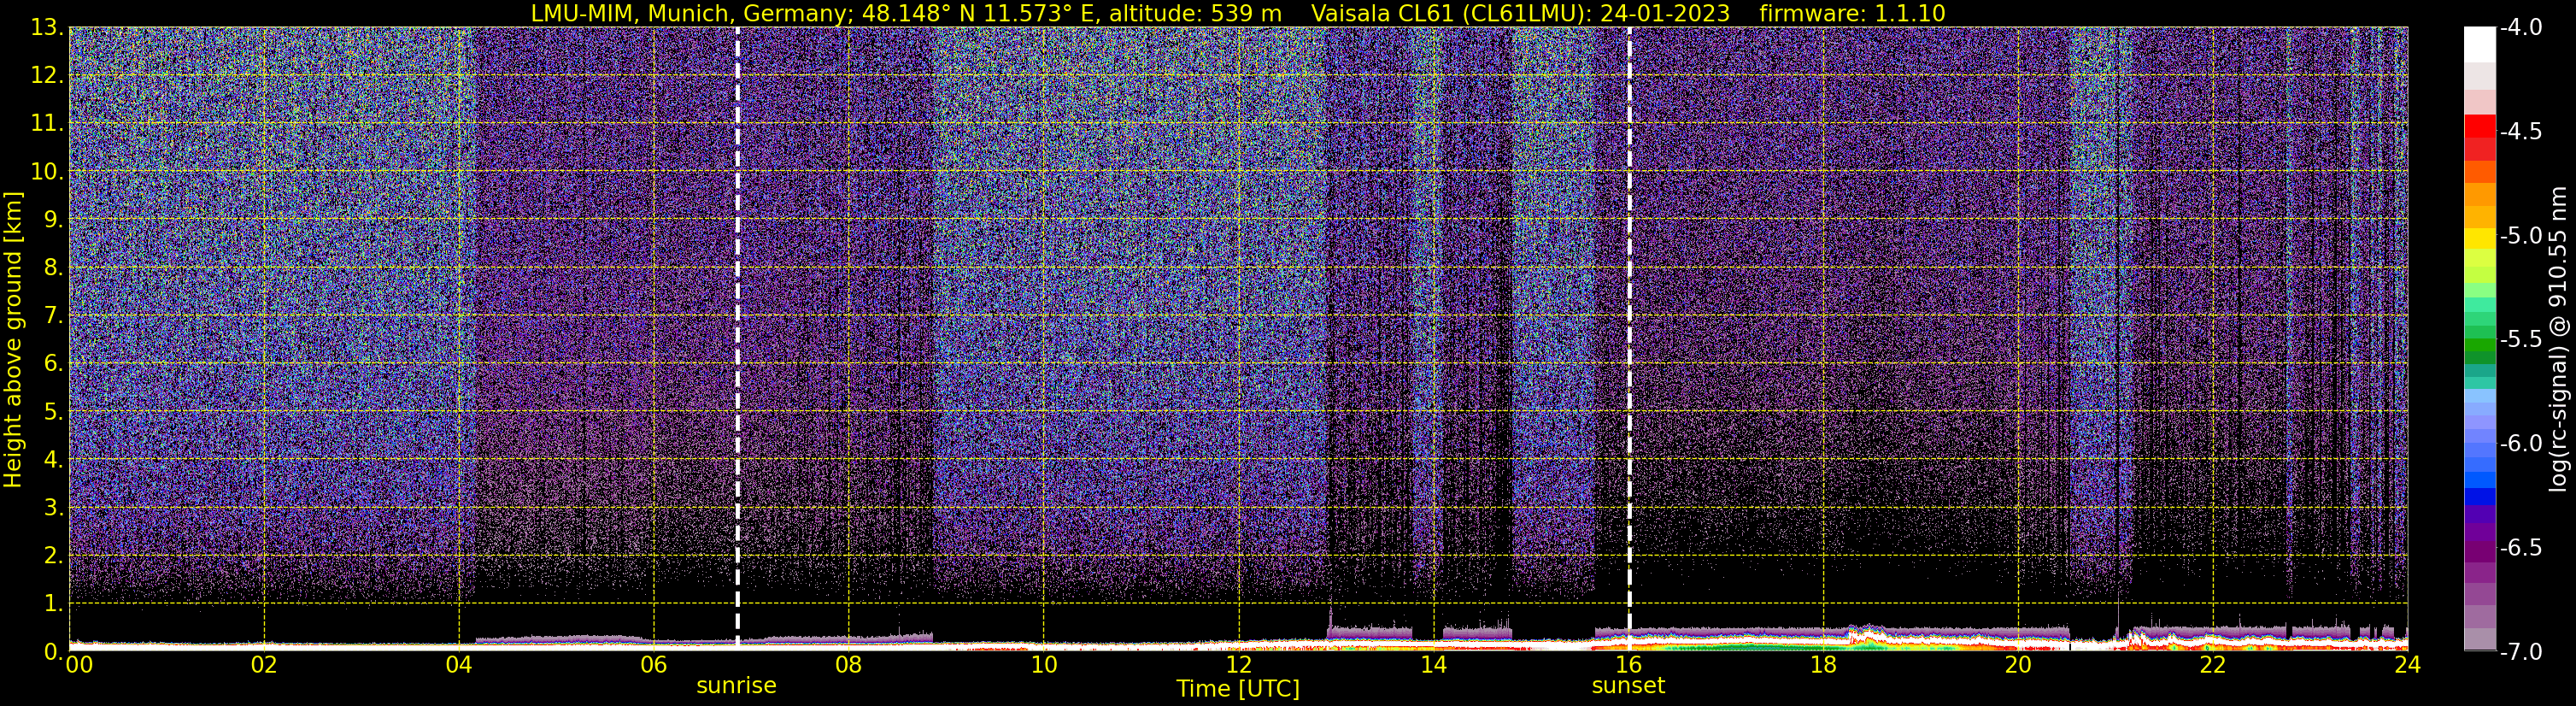
Task: Click the '-6.5' colorbar tick label
Action: coord(2521,548)
